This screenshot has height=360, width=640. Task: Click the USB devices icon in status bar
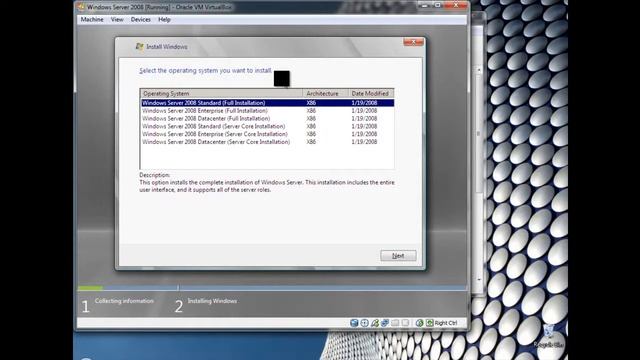[375, 323]
